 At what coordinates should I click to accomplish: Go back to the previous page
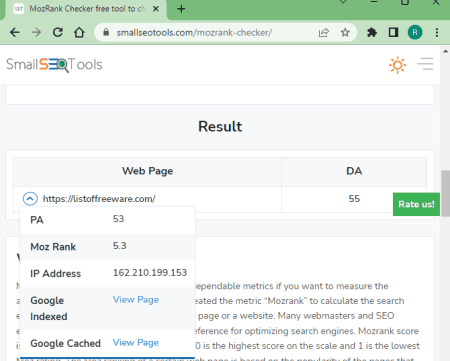pyautogui.click(x=15, y=32)
